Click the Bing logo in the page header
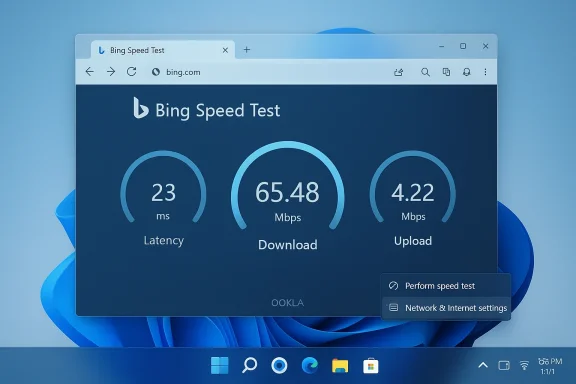 (141, 108)
